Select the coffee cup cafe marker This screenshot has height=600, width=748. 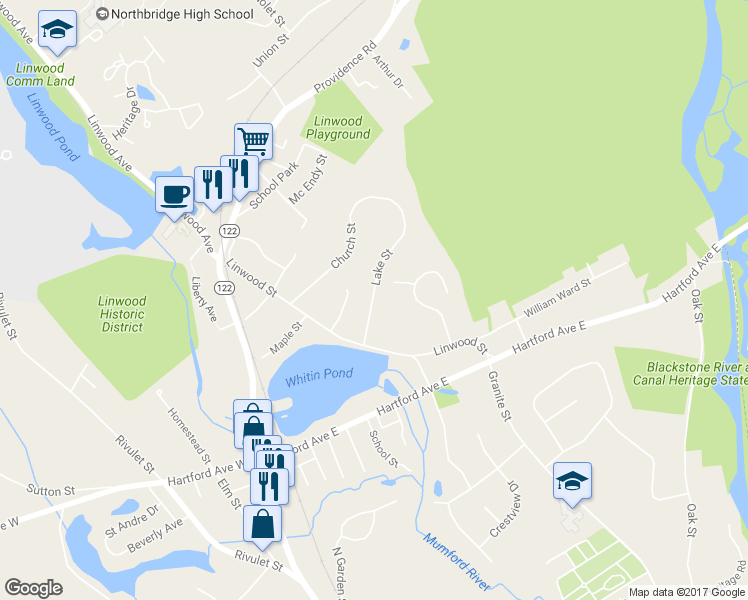coord(175,195)
